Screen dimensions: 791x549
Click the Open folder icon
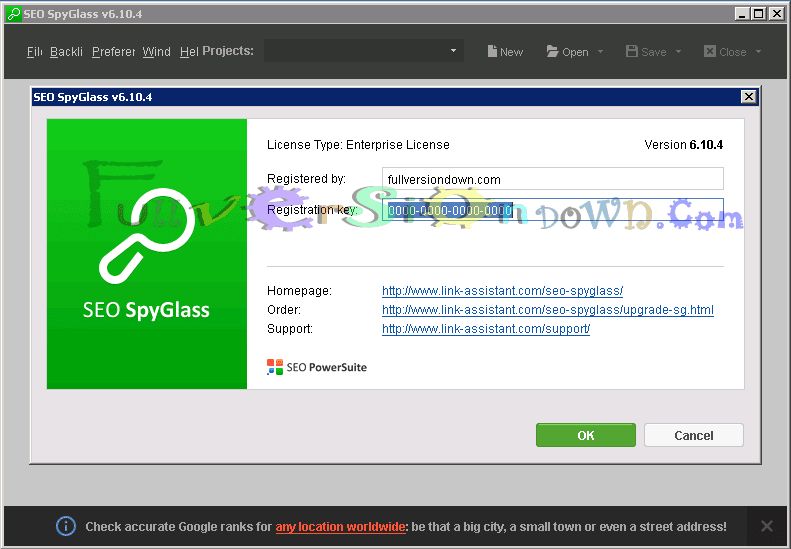[x=552, y=51]
